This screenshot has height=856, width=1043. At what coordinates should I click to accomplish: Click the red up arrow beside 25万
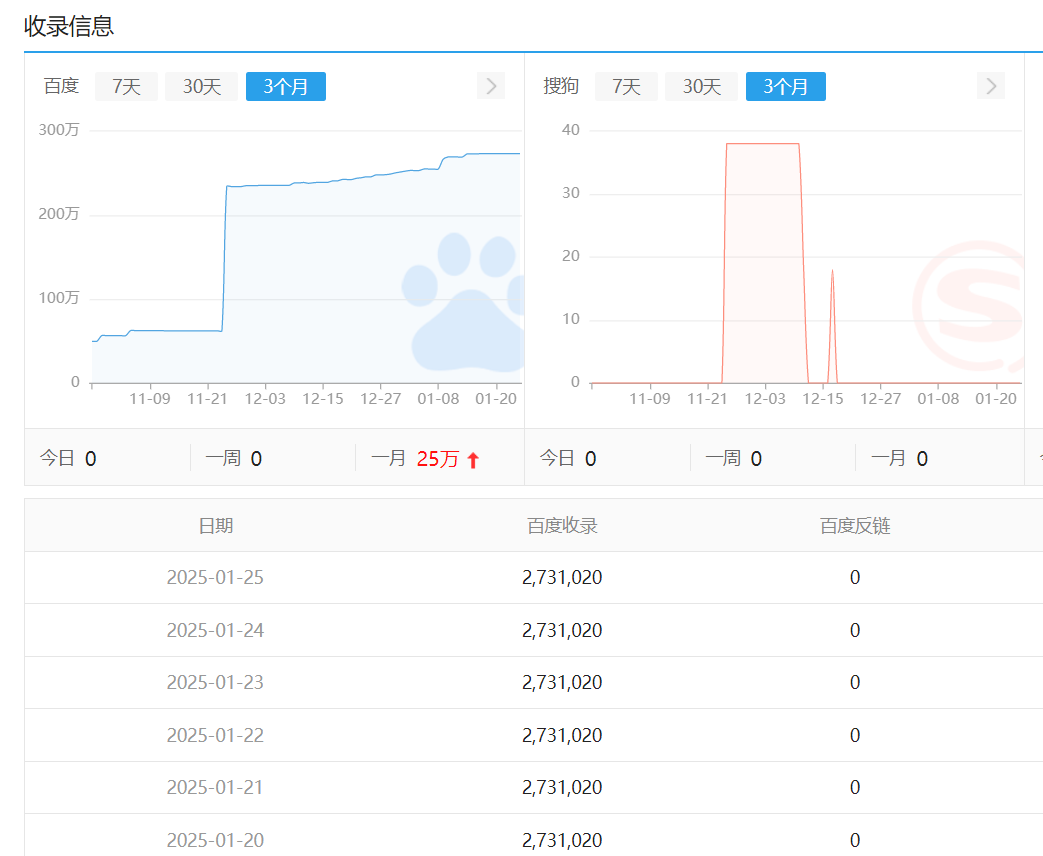[473, 460]
